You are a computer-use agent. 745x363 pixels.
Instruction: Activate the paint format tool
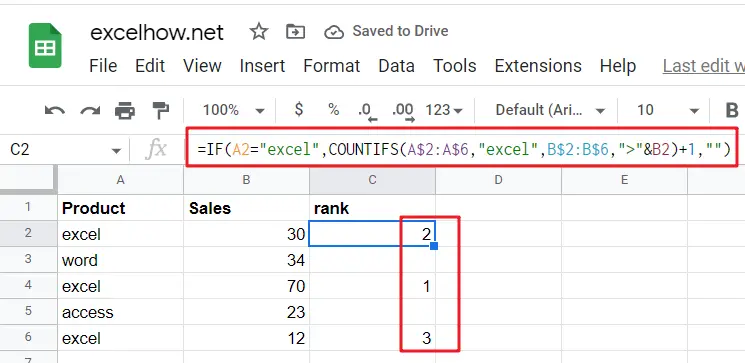(x=161, y=111)
